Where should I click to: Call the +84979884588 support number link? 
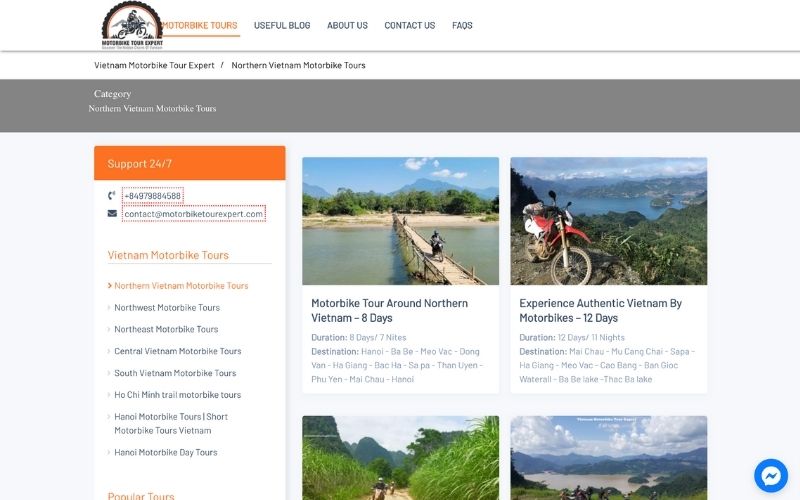153,196
